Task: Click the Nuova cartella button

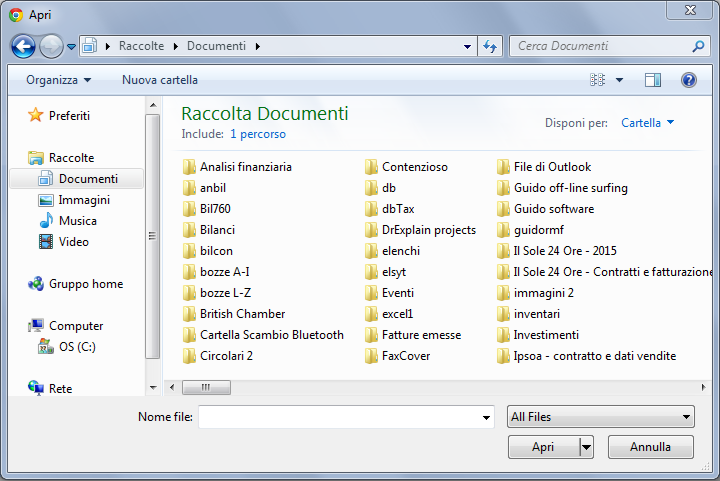Action: coord(160,80)
